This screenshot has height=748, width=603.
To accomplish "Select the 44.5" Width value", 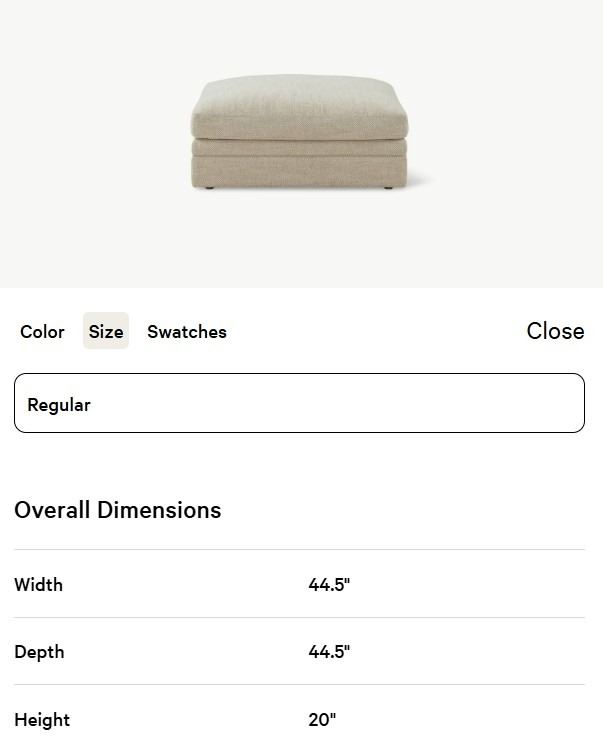I will (329, 585).
